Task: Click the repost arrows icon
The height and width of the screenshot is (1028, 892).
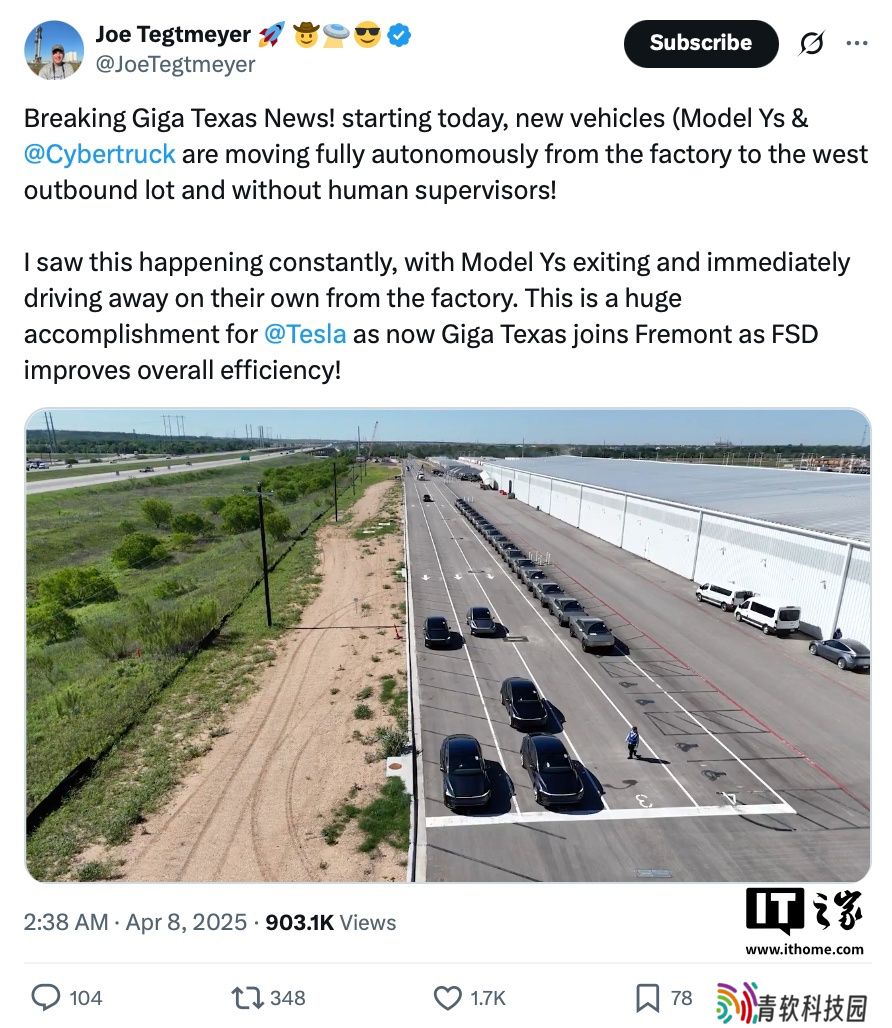Action: tap(248, 998)
